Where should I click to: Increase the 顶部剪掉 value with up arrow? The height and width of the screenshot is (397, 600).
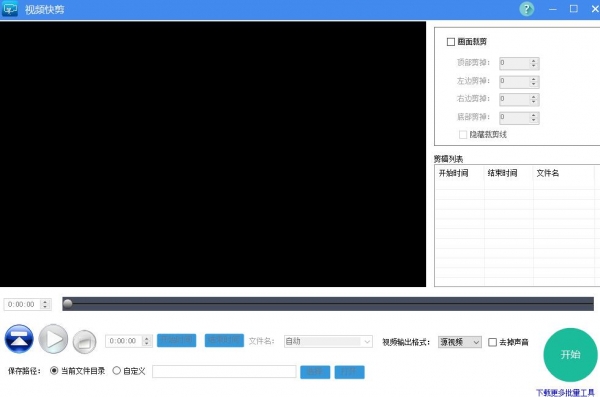(534, 60)
